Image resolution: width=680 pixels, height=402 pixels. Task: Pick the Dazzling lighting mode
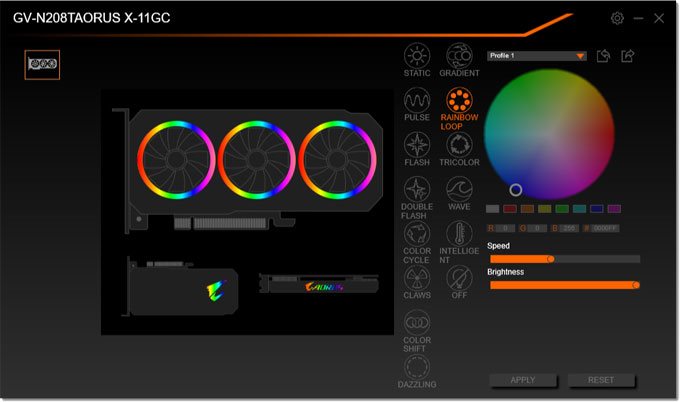click(417, 367)
